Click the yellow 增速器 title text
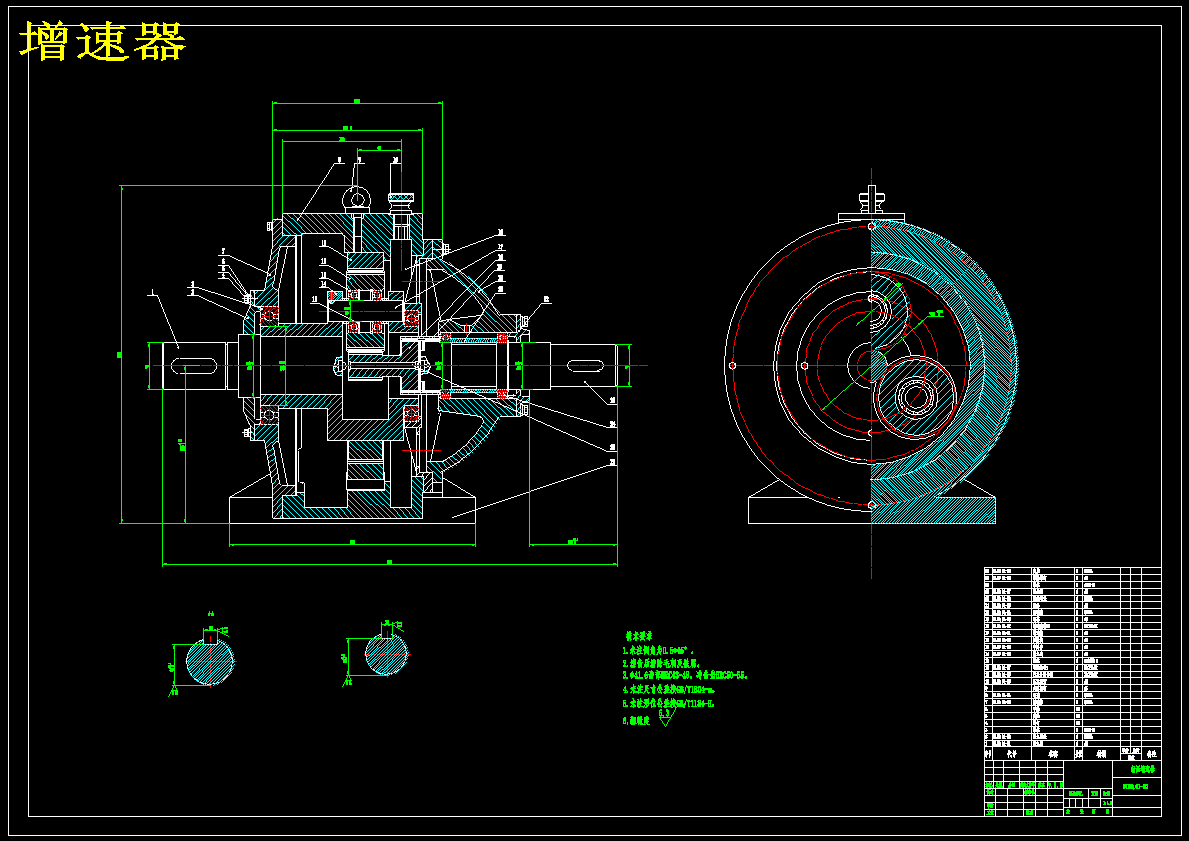 pyautogui.click(x=102, y=41)
